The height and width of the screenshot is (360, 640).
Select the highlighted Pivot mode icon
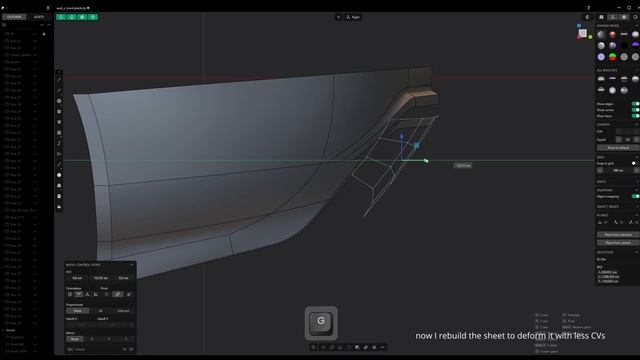[118, 294]
